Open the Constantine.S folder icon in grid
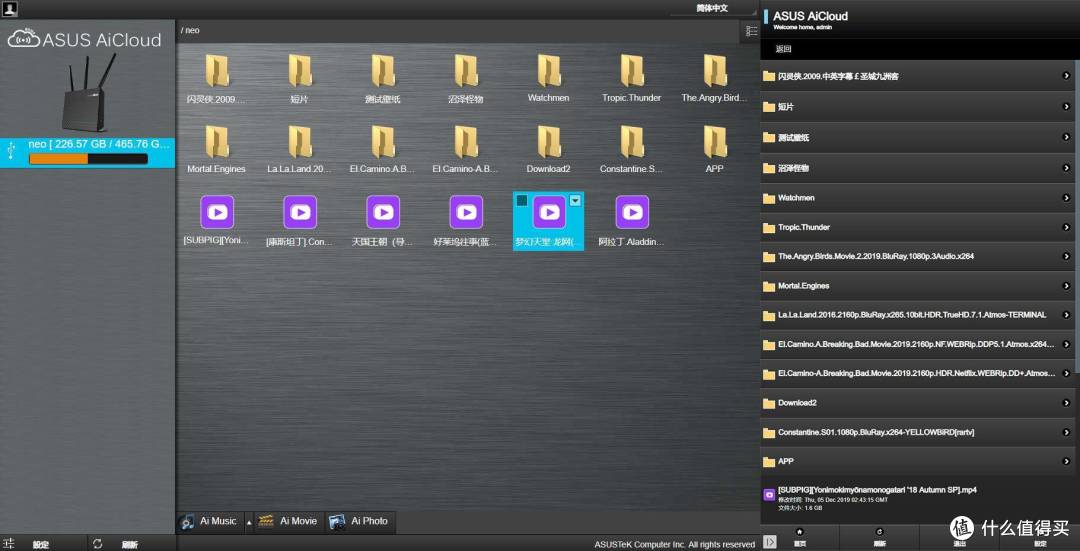Image resolution: width=1080 pixels, height=551 pixels. click(632, 141)
